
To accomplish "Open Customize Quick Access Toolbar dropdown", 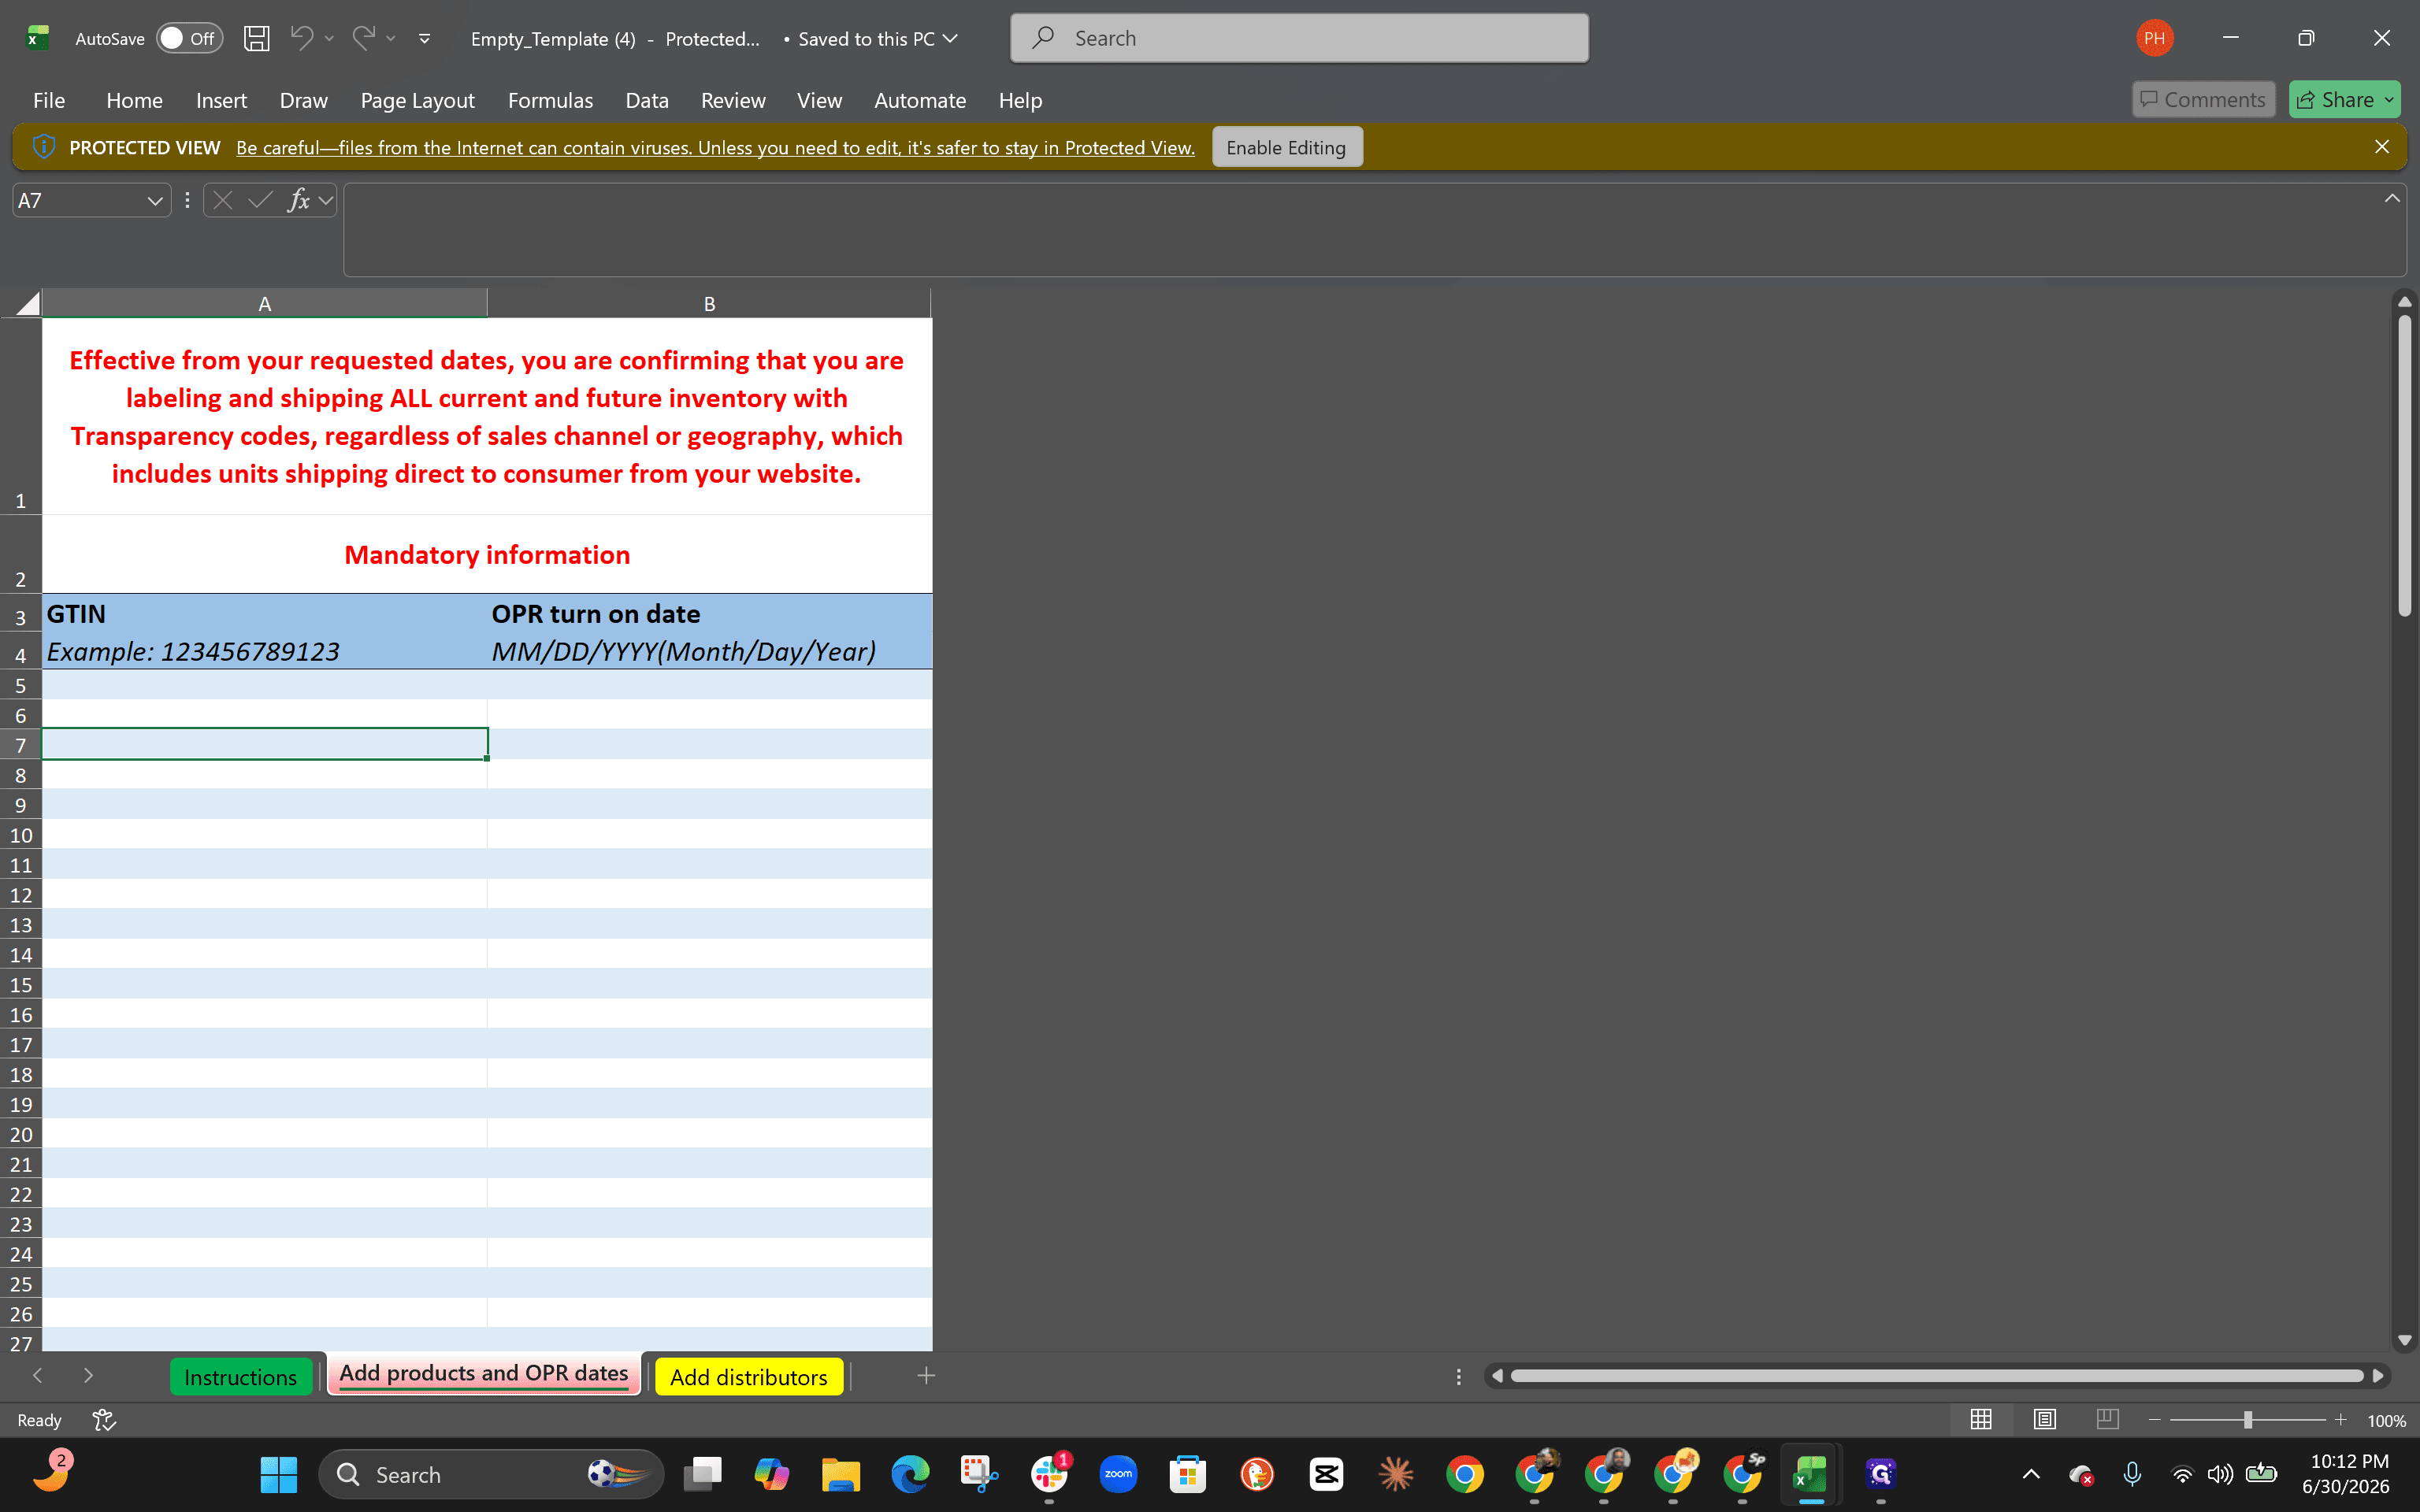I will pyautogui.click(x=425, y=39).
